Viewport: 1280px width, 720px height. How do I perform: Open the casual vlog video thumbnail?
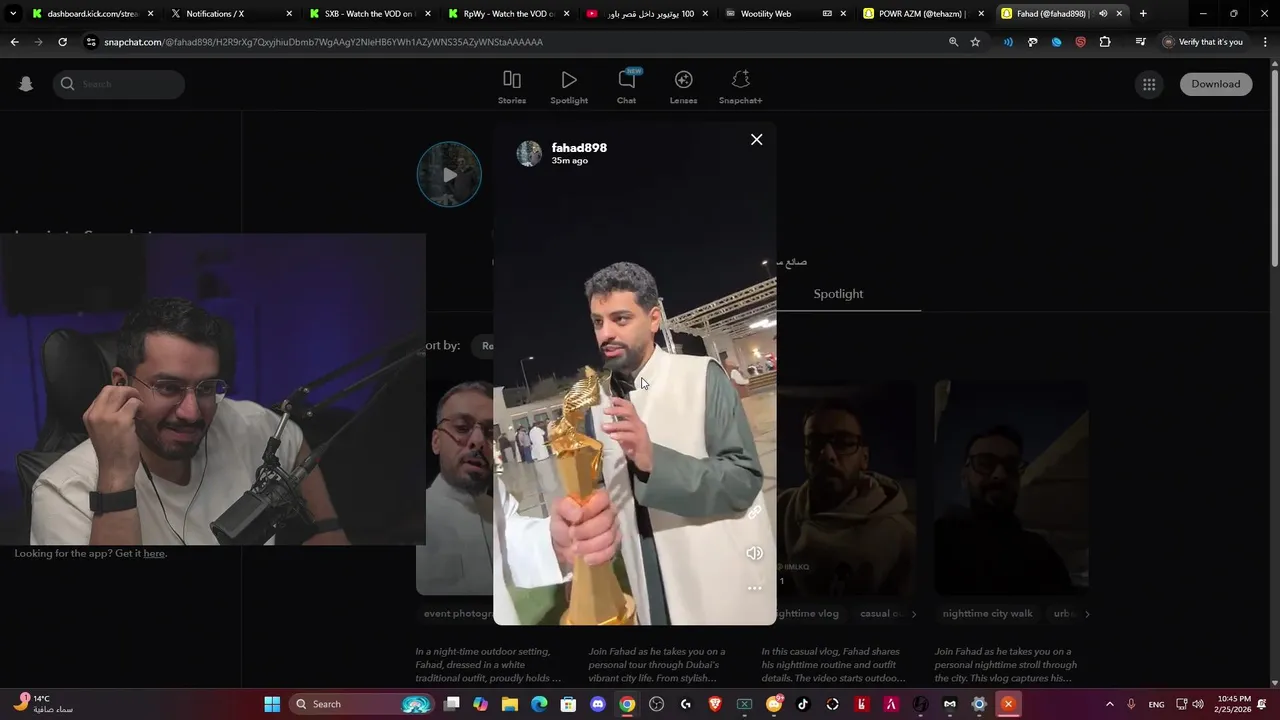846,488
